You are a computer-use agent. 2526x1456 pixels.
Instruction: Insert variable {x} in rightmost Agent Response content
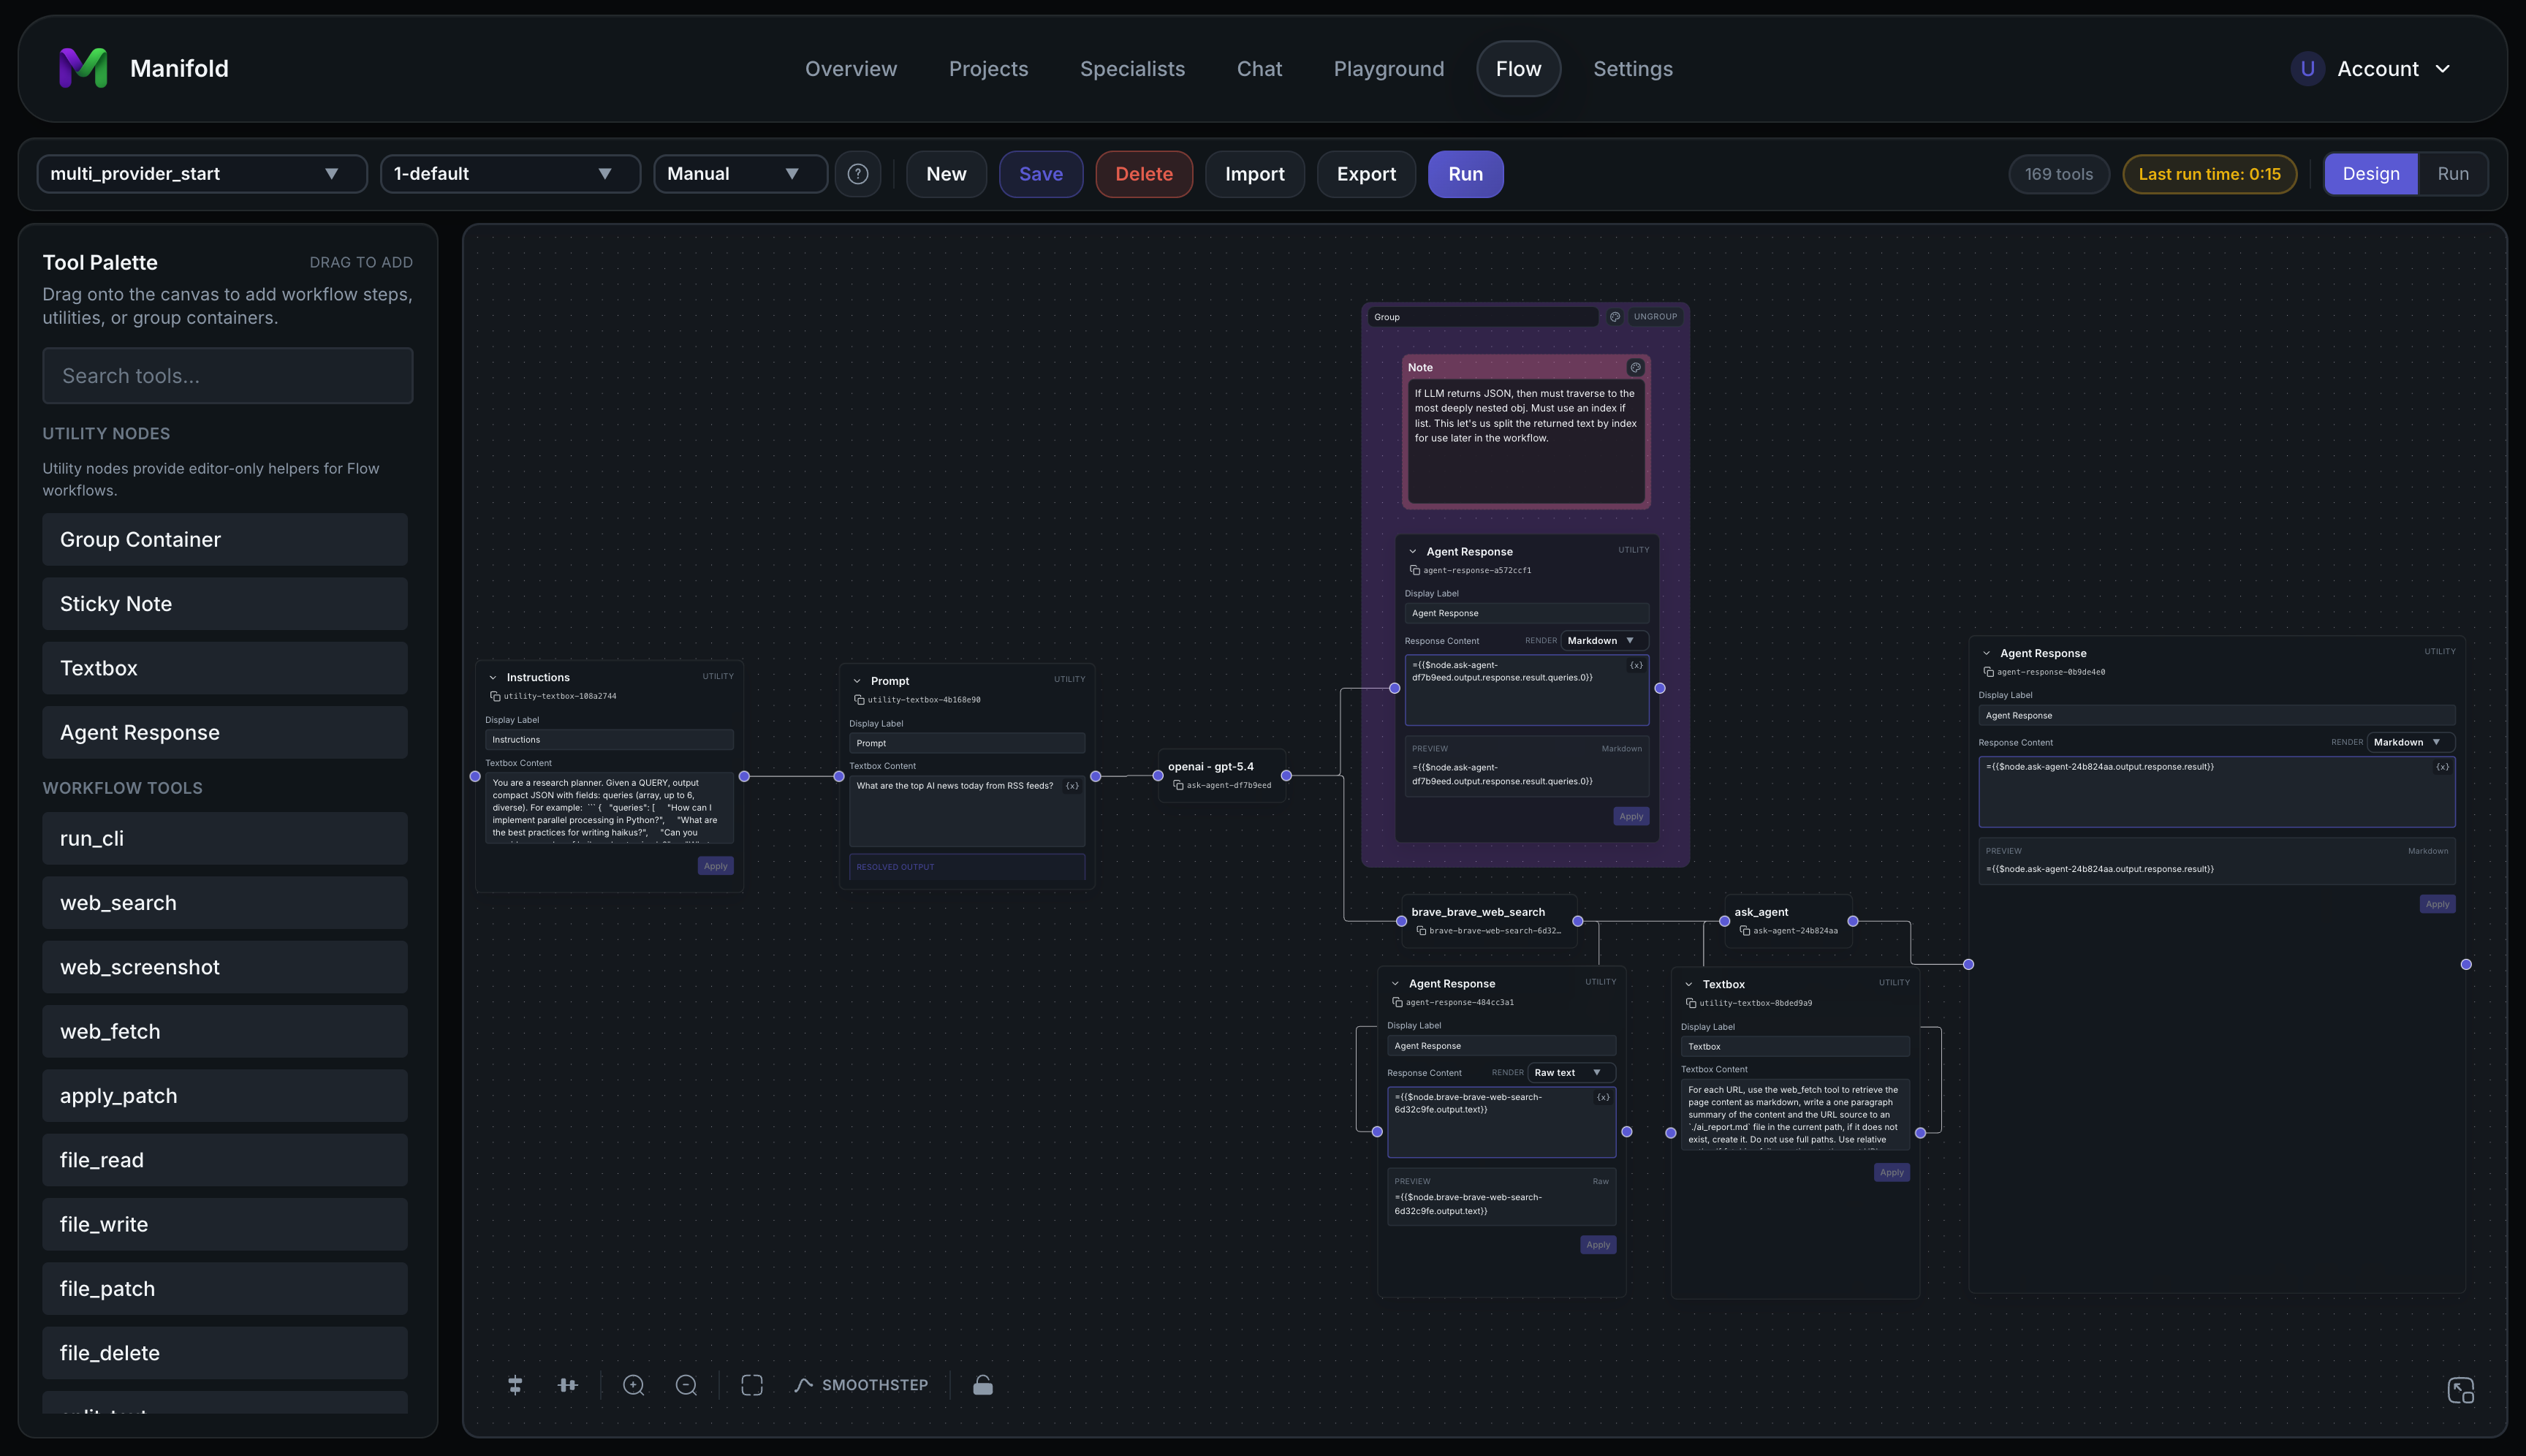coord(2442,767)
